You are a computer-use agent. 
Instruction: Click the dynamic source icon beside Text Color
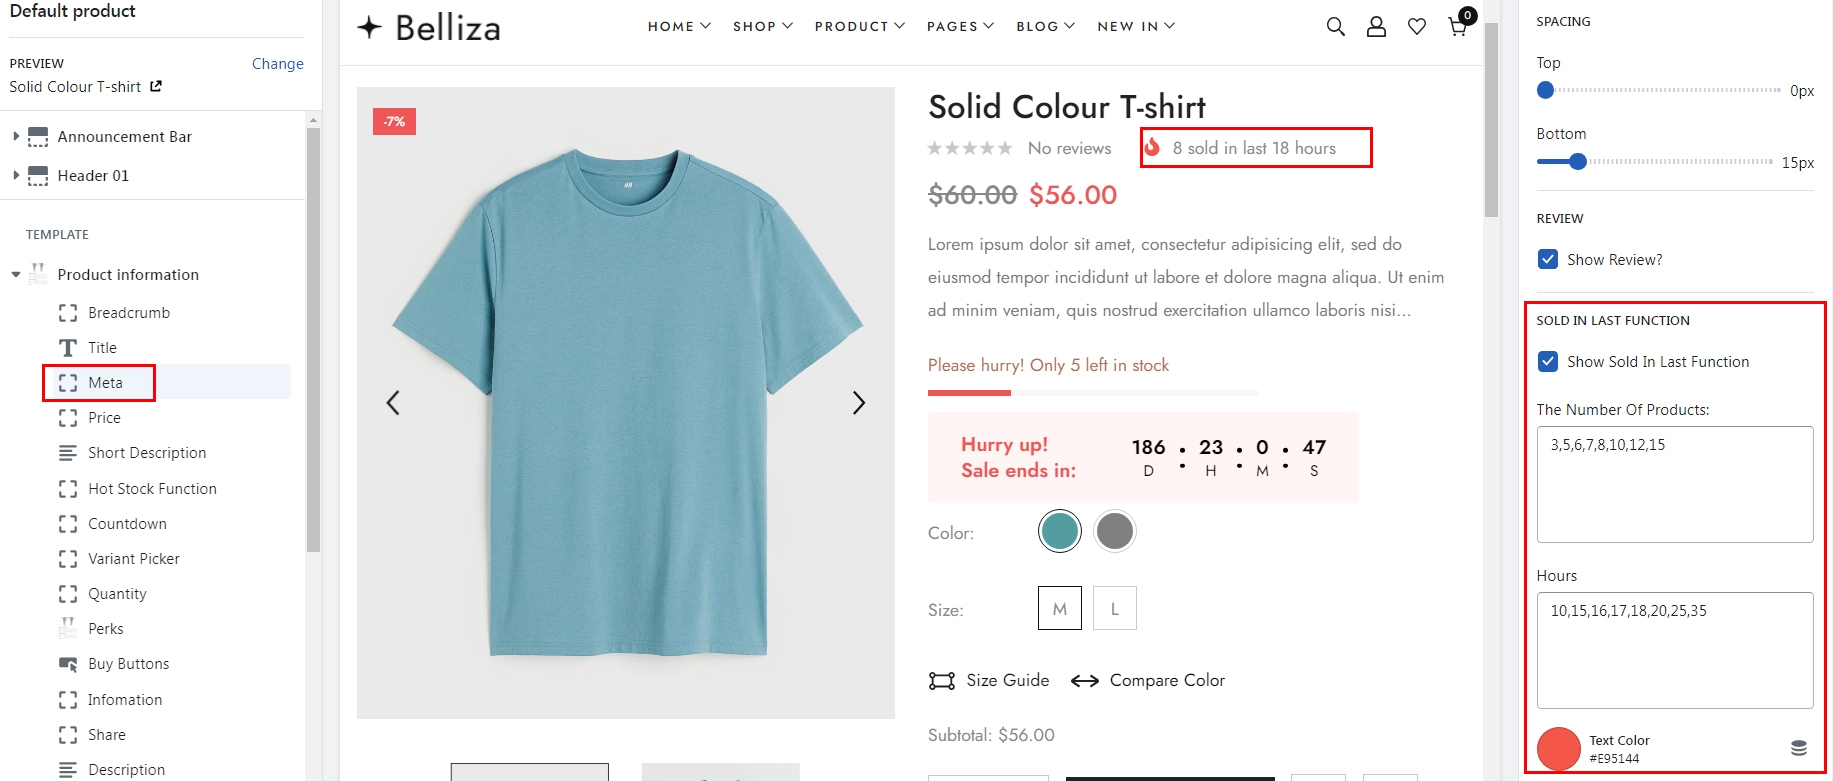pyautogui.click(x=1798, y=748)
